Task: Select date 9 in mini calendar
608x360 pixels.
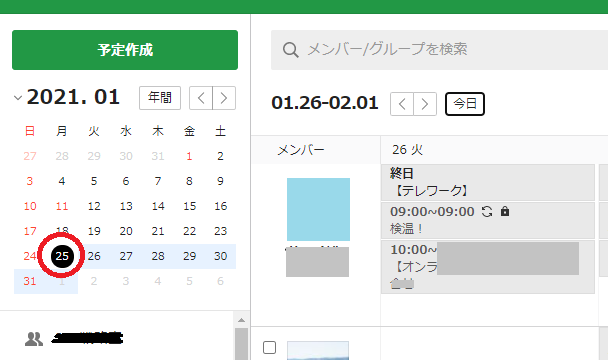Action: coord(220,181)
